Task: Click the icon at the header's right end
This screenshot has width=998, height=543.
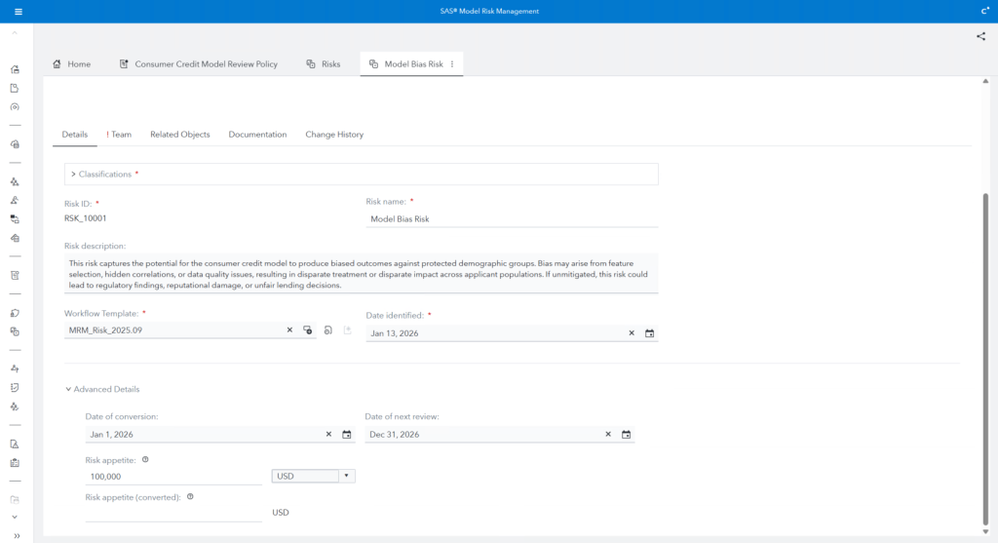Action: [985, 11]
